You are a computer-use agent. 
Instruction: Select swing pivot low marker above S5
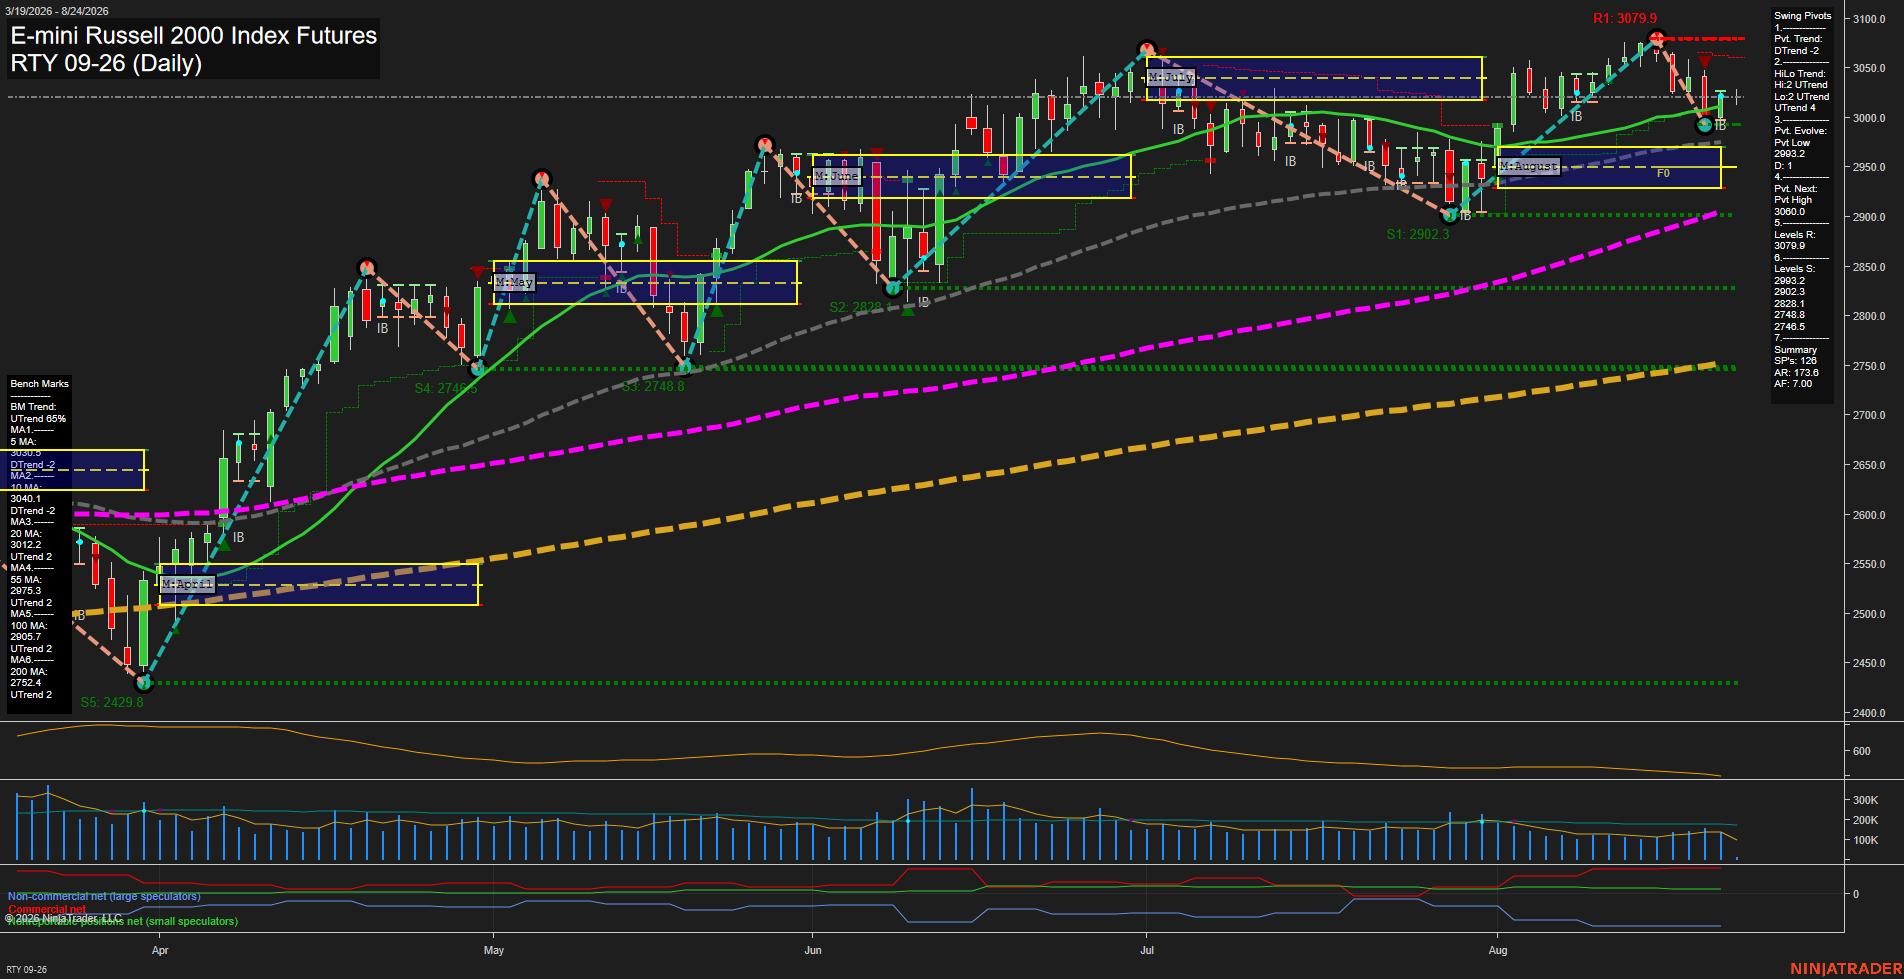coord(144,683)
